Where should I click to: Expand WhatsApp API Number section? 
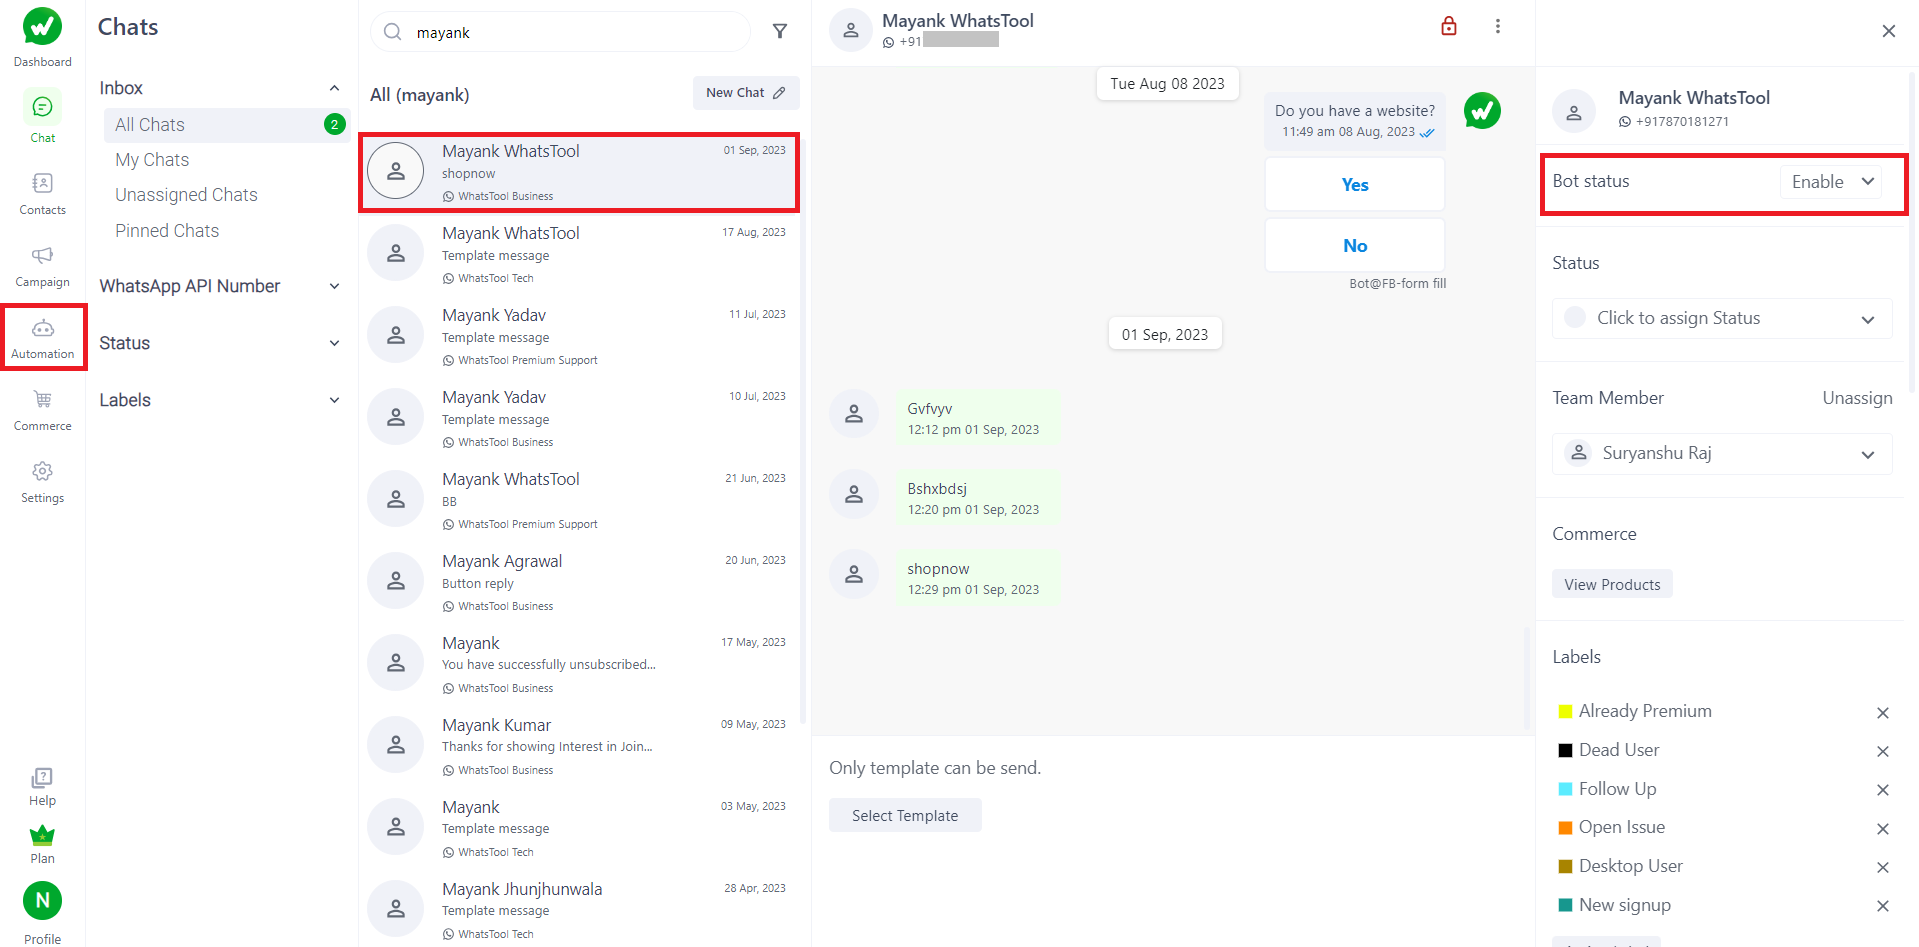(x=334, y=286)
